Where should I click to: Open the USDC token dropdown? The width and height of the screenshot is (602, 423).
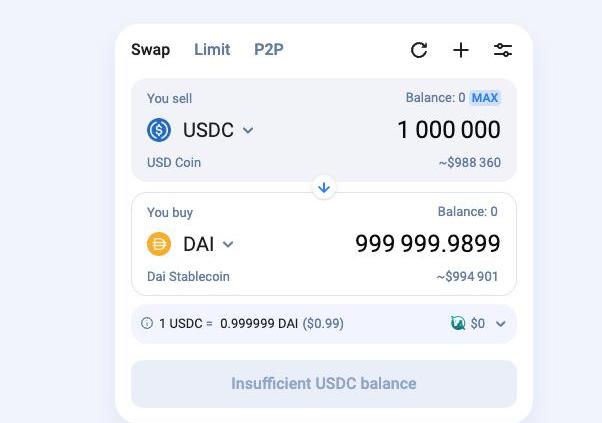(248, 130)
